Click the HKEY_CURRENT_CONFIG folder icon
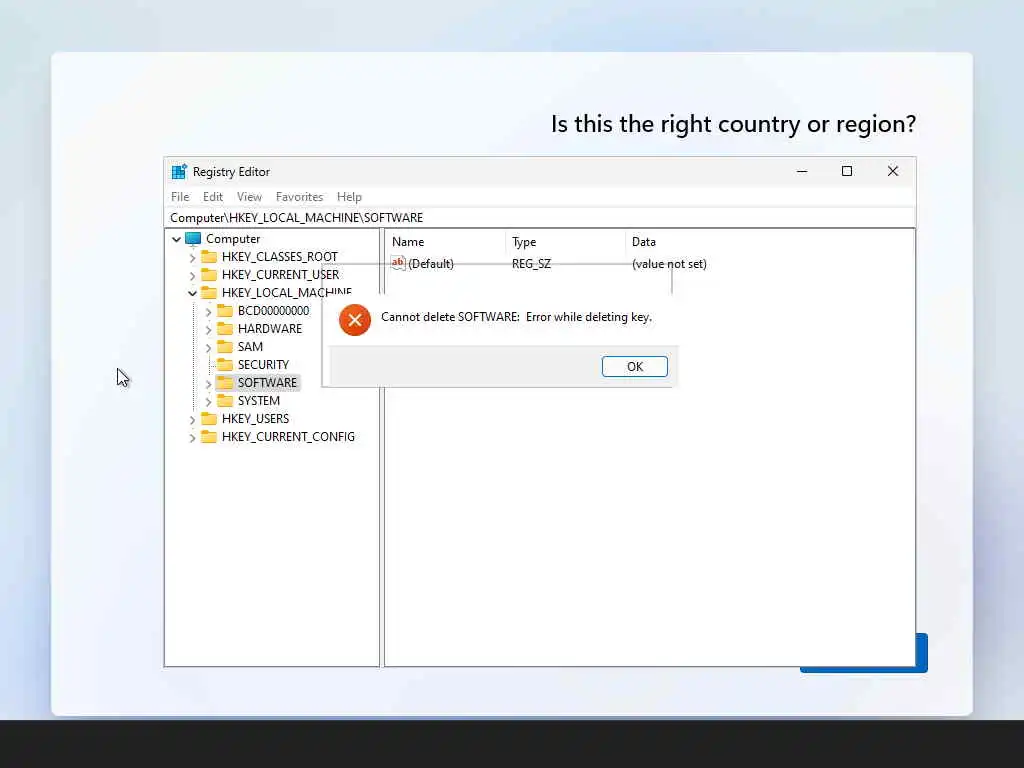This screenshot has width=1024, height=768. (x=209, y=436)
